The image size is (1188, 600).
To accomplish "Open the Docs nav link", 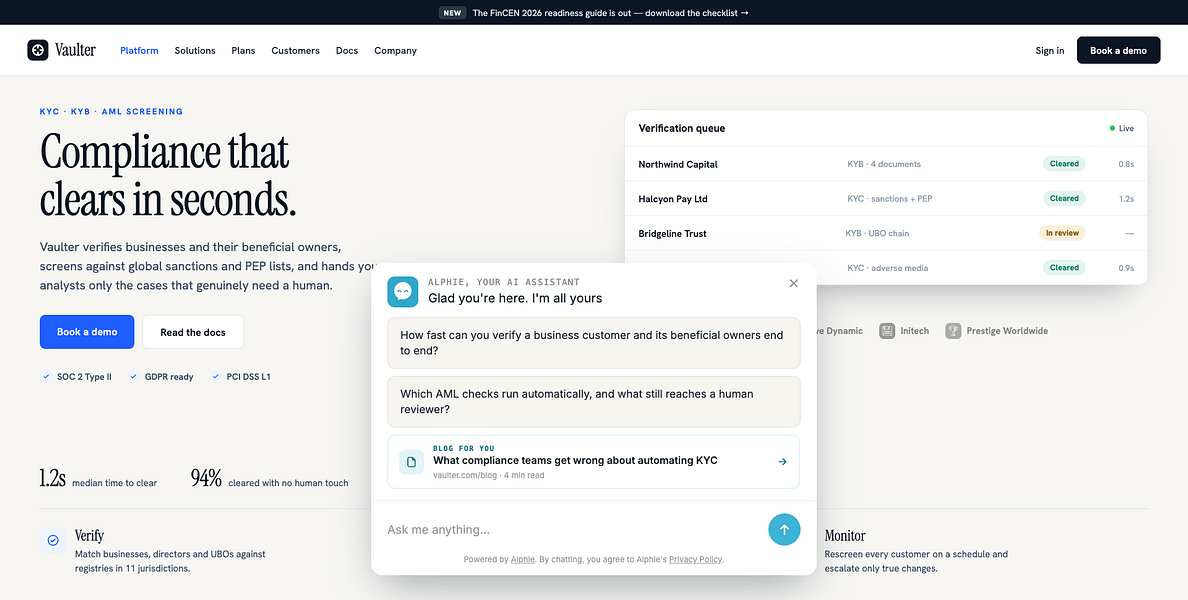I will (347, 51).
